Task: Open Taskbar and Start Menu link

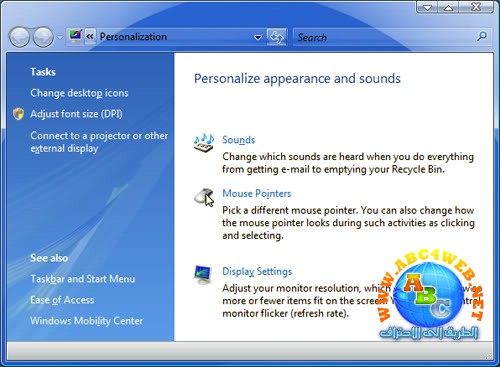Action: (83, 279)
